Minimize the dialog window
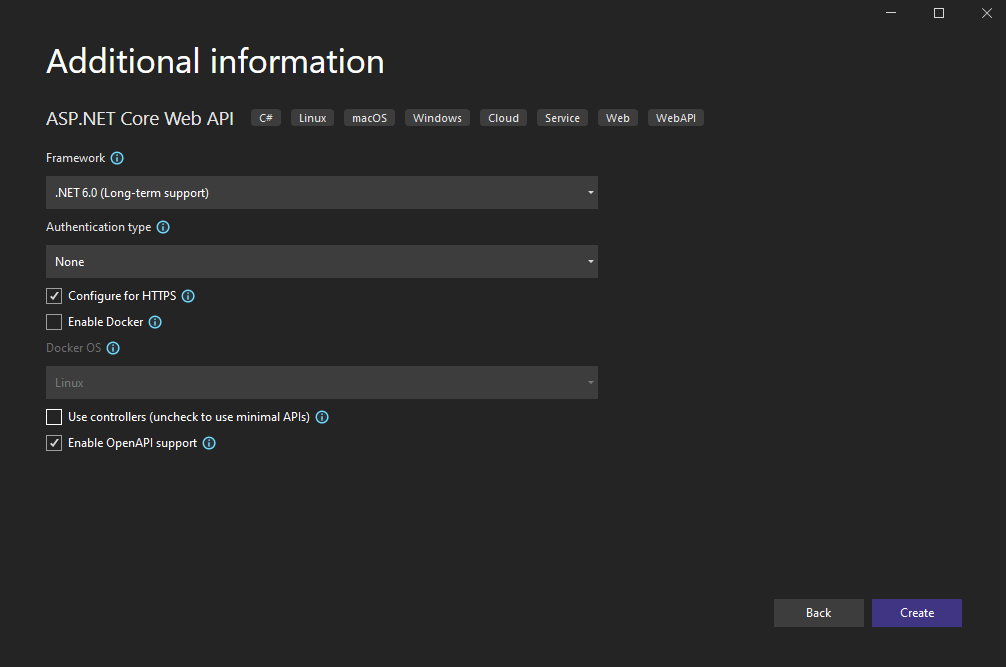The width and height of the screenshot is (1006, 667). click(891, 13)
